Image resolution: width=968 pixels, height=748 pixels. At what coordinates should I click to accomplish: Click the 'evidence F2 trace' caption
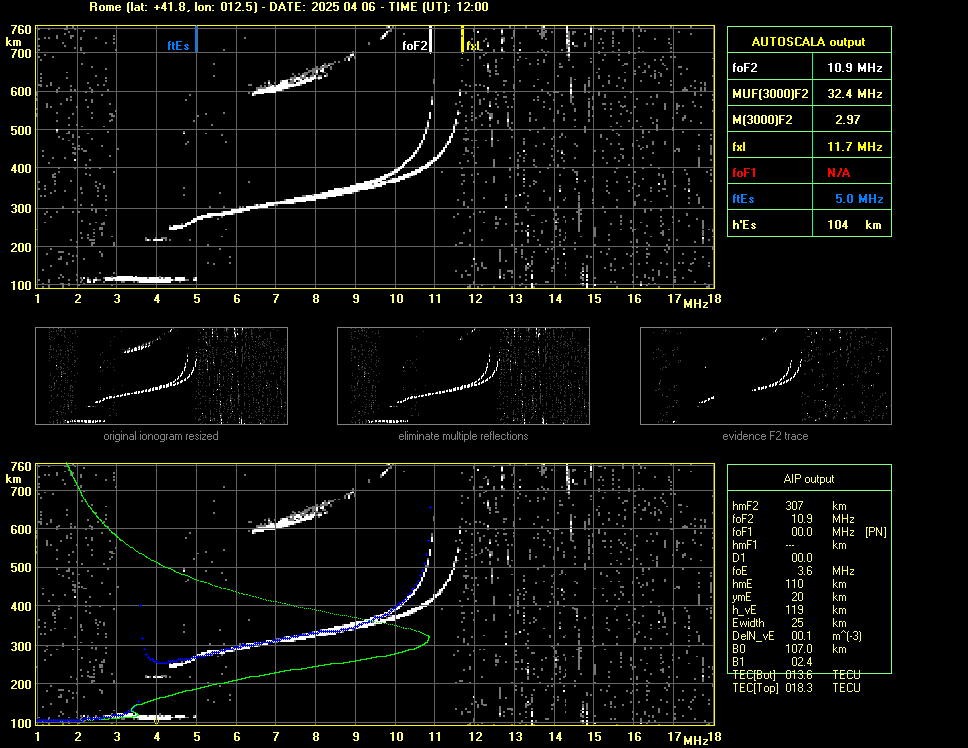click(766, 436)
